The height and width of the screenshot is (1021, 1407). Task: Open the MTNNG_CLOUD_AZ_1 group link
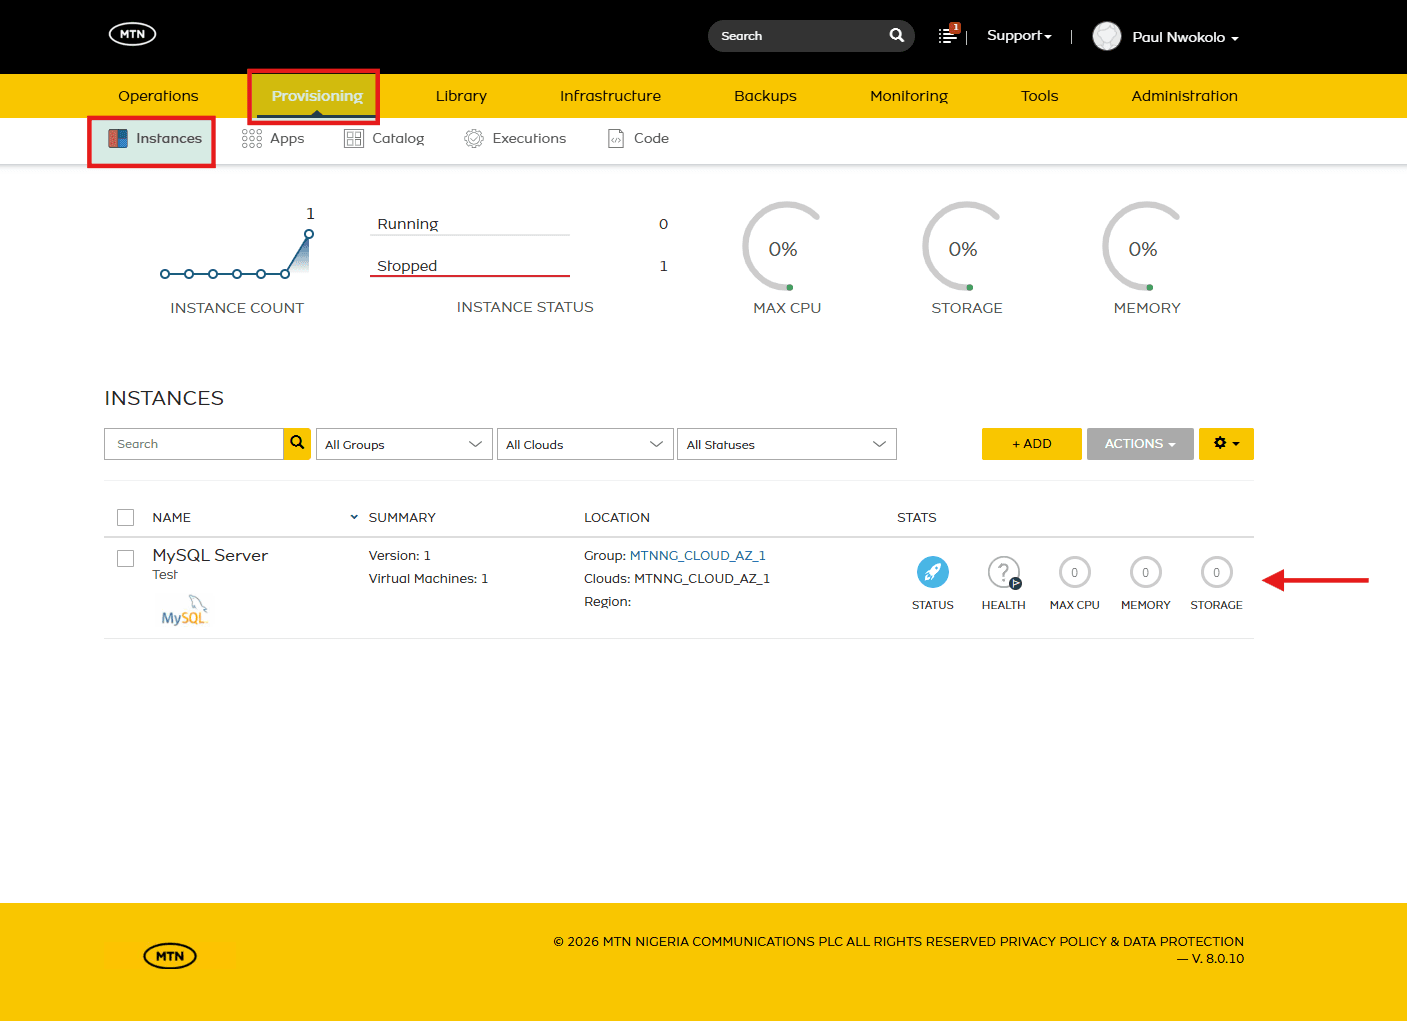pyautogui.click(x=698, y=556)
